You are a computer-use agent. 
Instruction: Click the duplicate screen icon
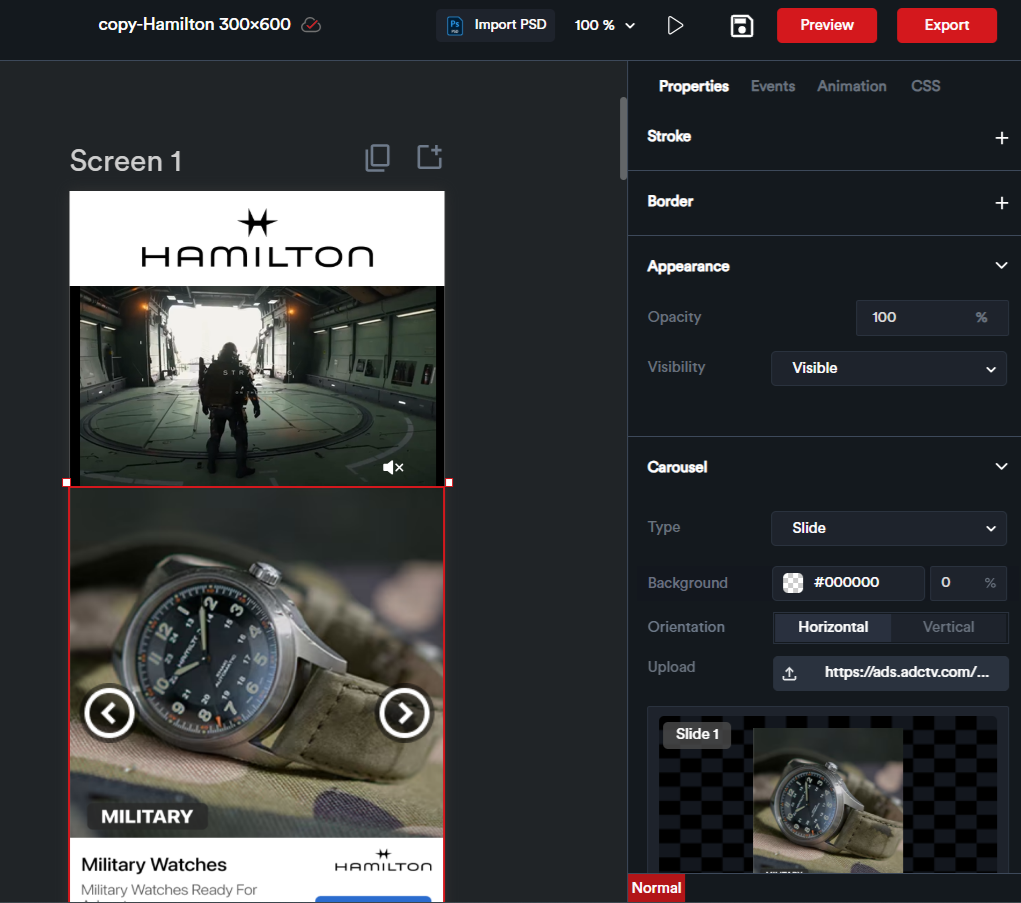click(377, 157)
